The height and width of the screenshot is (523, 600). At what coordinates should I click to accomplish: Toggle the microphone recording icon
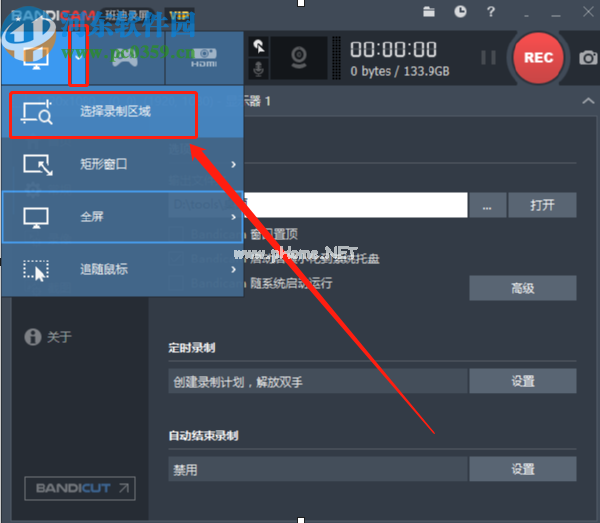pos(259,69)
